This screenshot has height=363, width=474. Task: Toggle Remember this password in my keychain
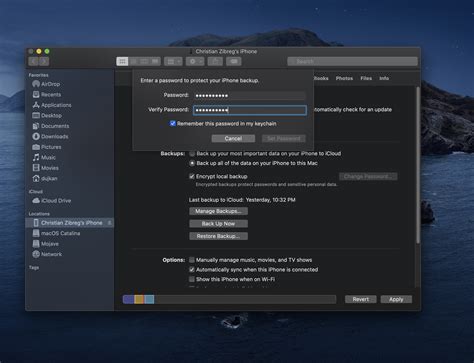[x=173, y=124]
